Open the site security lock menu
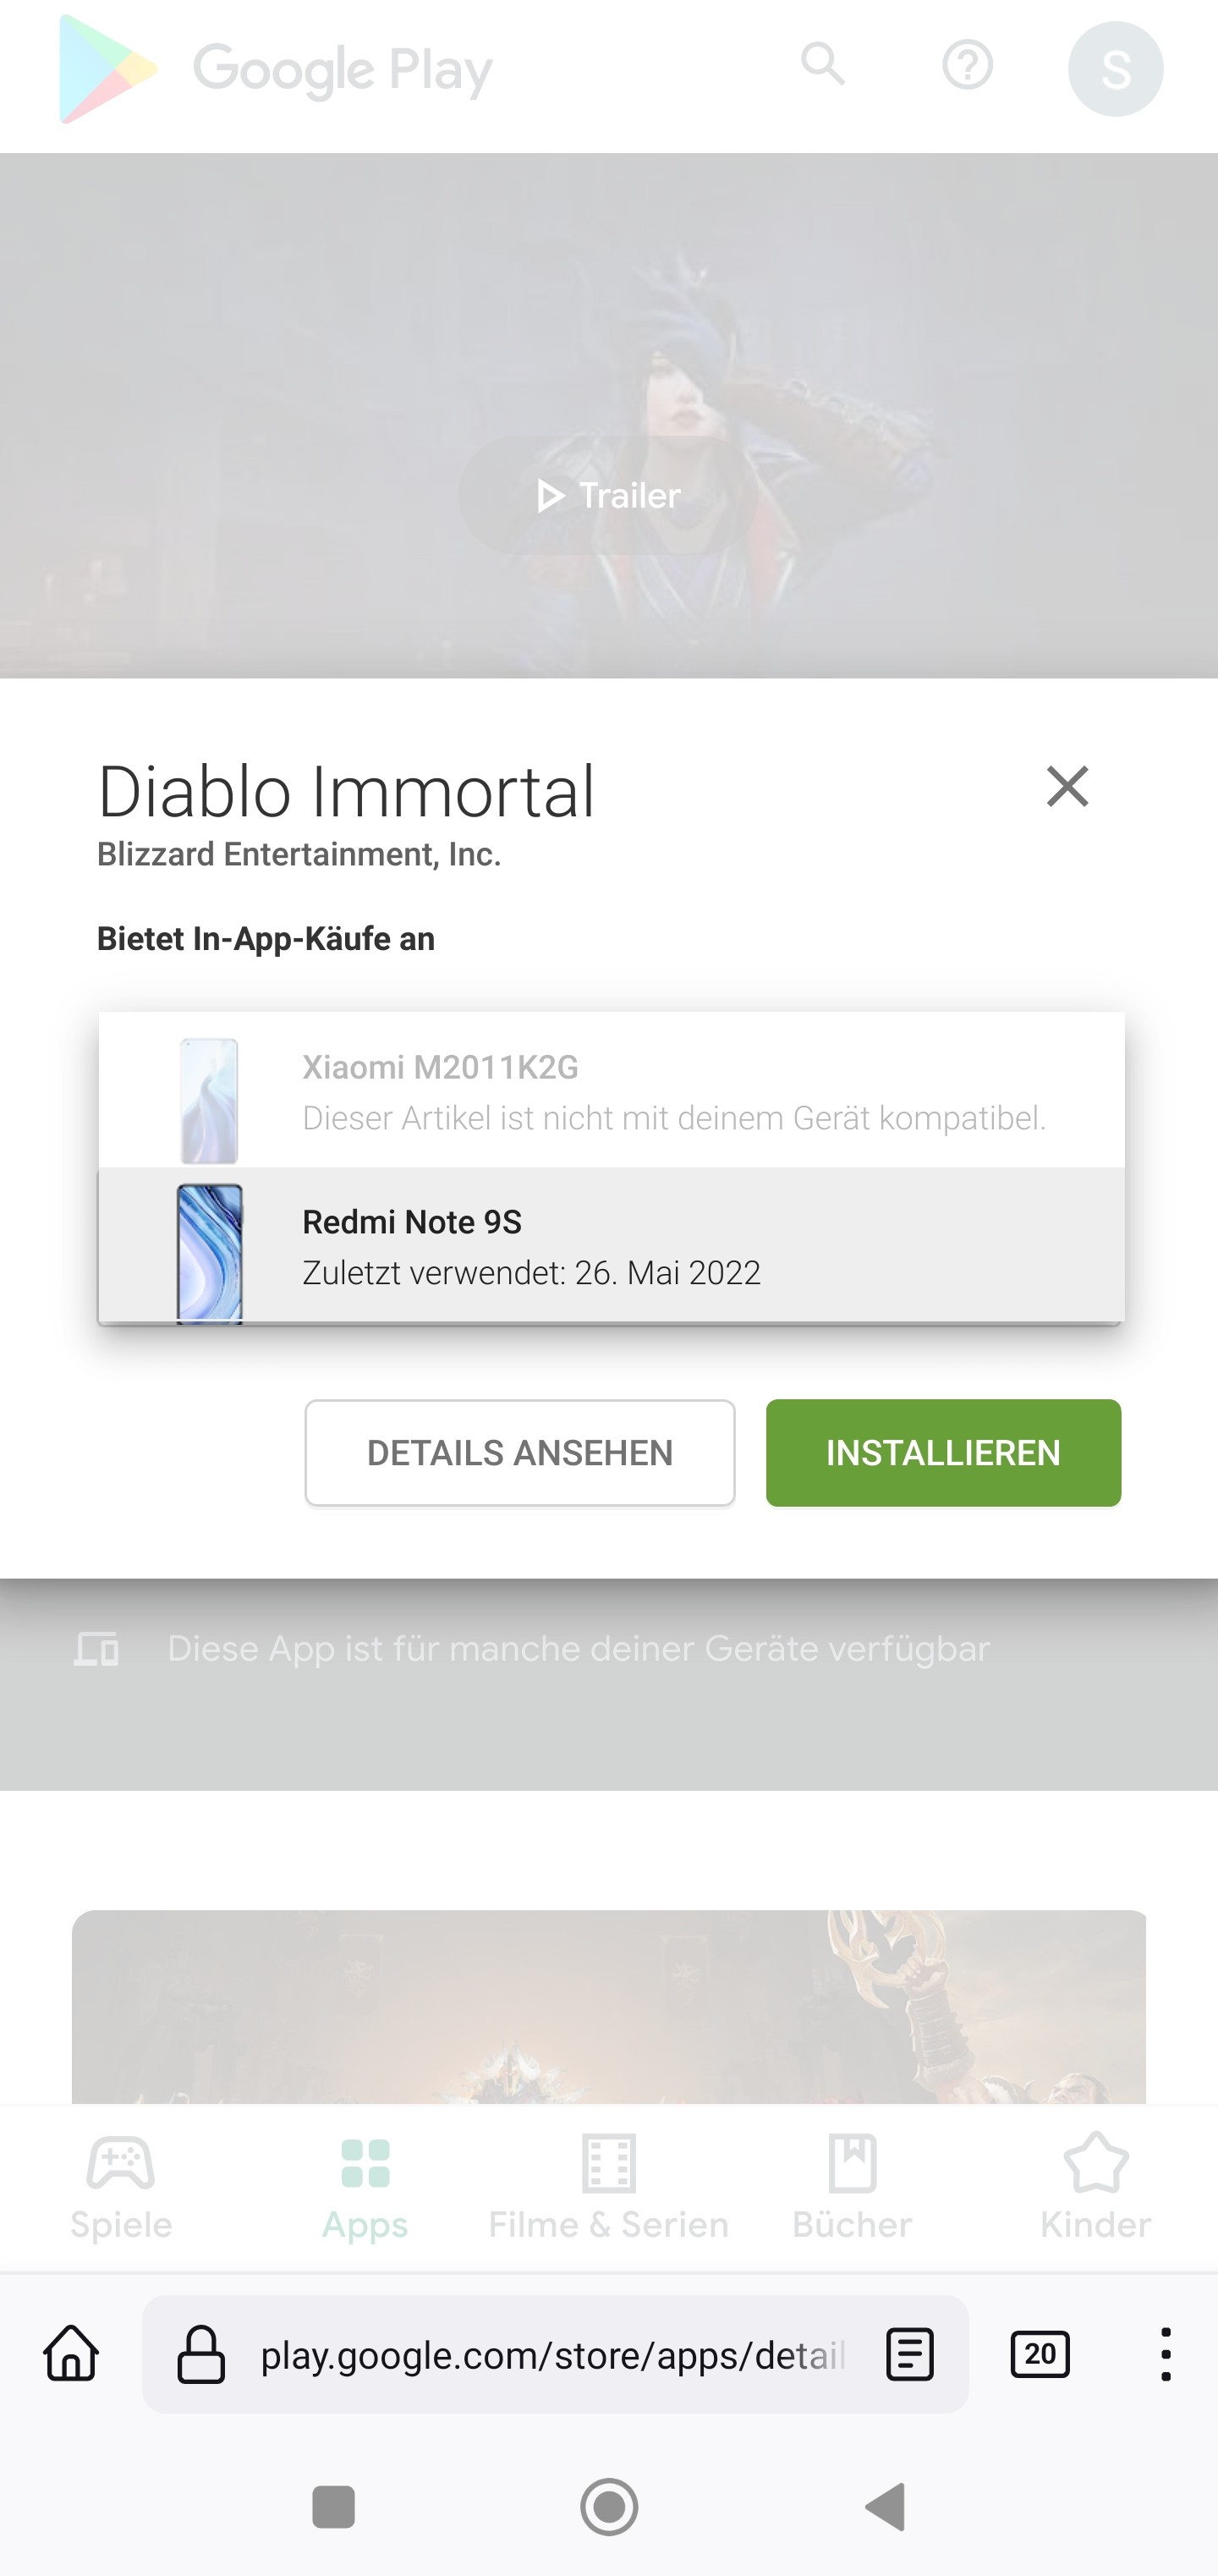This screenshot has width=1218, height=2576. [199, 2355]
